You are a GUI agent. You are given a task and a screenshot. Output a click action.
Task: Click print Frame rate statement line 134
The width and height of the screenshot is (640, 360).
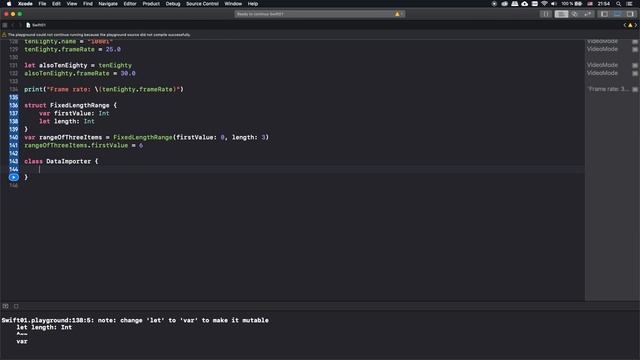point(104,89)
